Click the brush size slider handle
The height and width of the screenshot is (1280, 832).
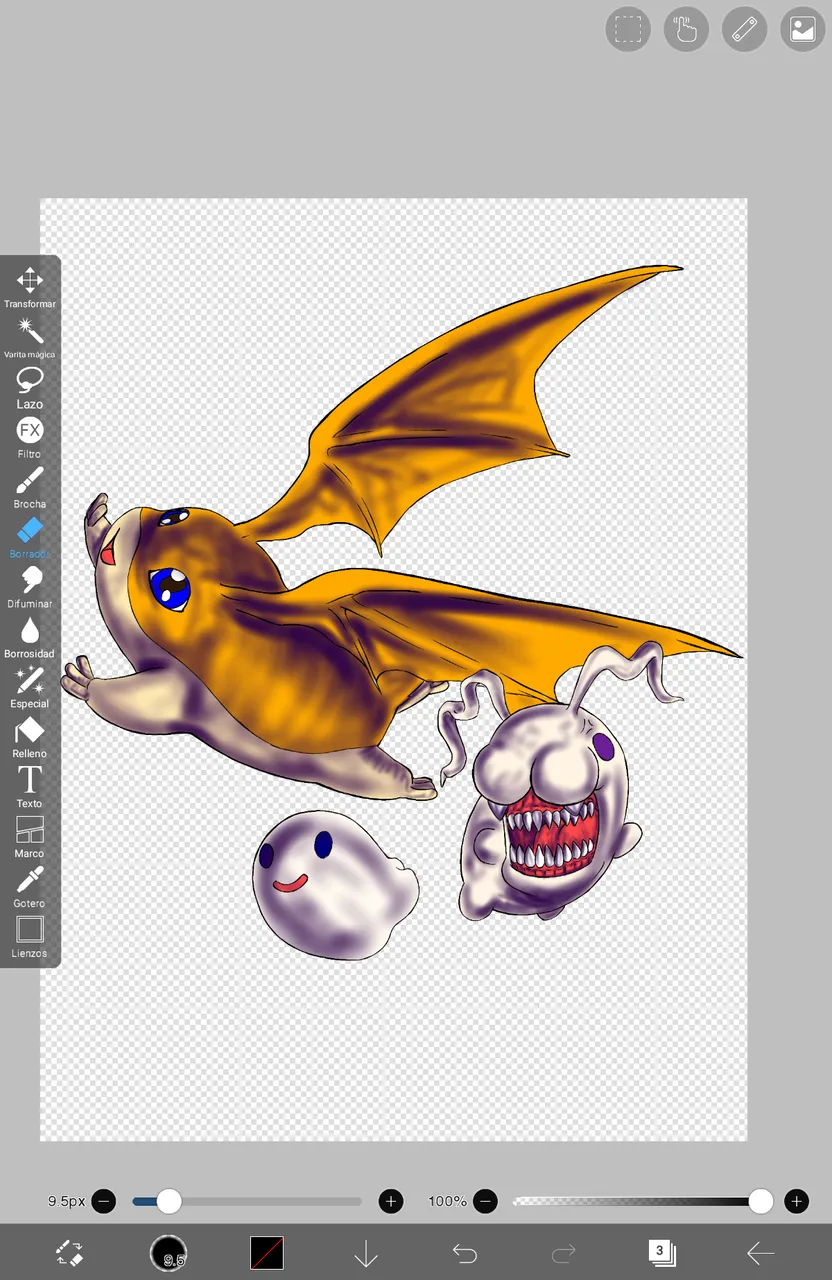tap(169, 1201)
